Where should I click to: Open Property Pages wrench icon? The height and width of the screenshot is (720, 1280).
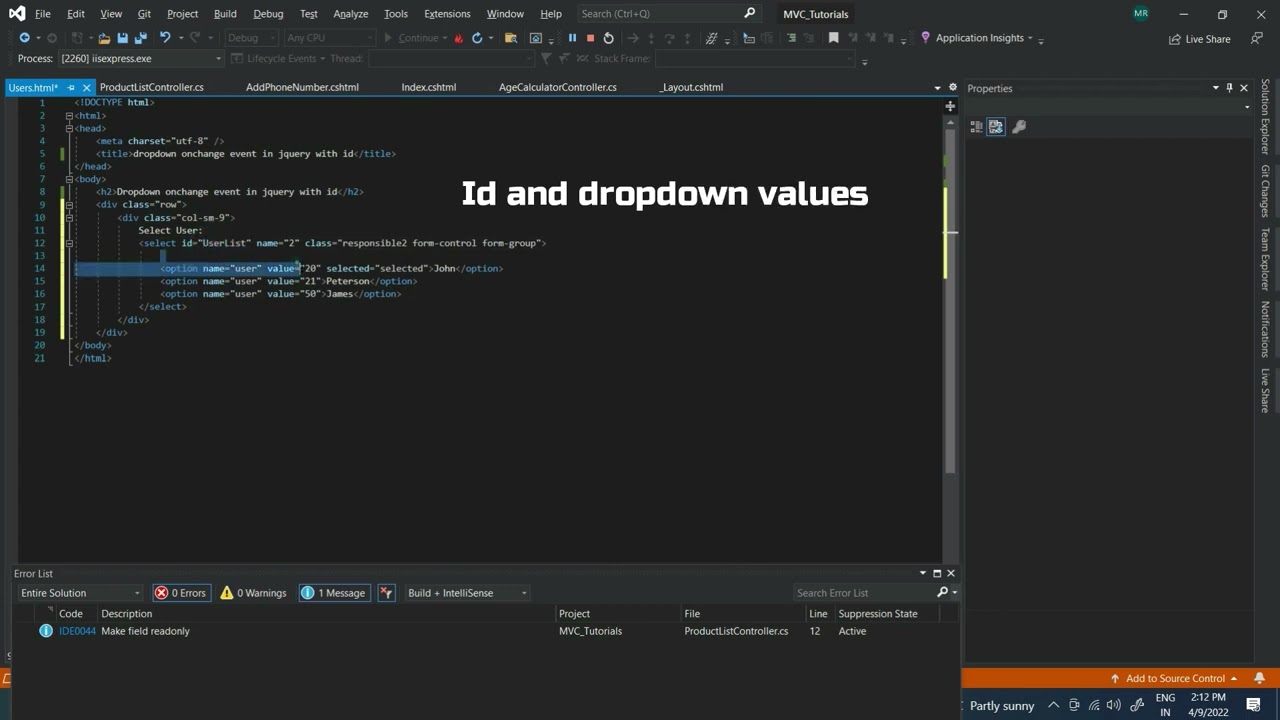(1019, 126)
